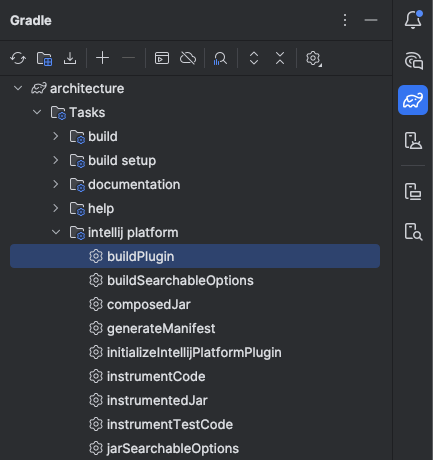Click gear icon beside instrumentCode
This screenshot has height=460, width=433.
coord(96,376)
